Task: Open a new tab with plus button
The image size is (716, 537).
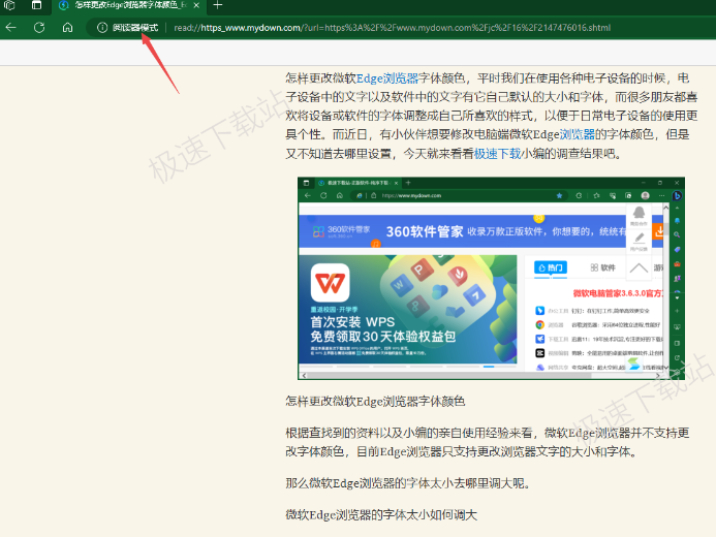Action: coord(218,5)
